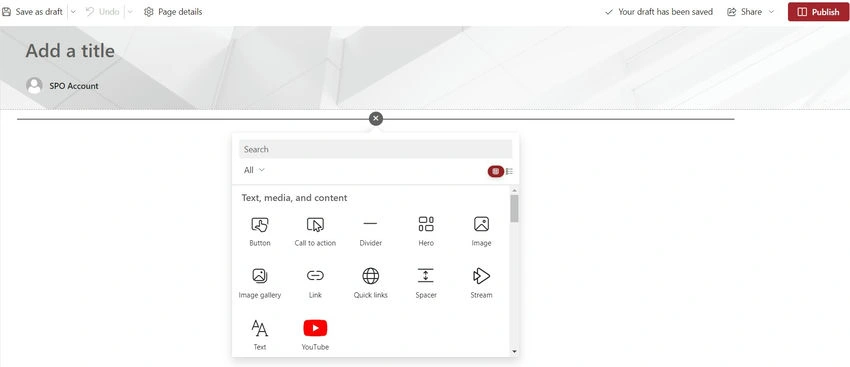
Task: Insert a Call to action web part
Action: [315, 231]
